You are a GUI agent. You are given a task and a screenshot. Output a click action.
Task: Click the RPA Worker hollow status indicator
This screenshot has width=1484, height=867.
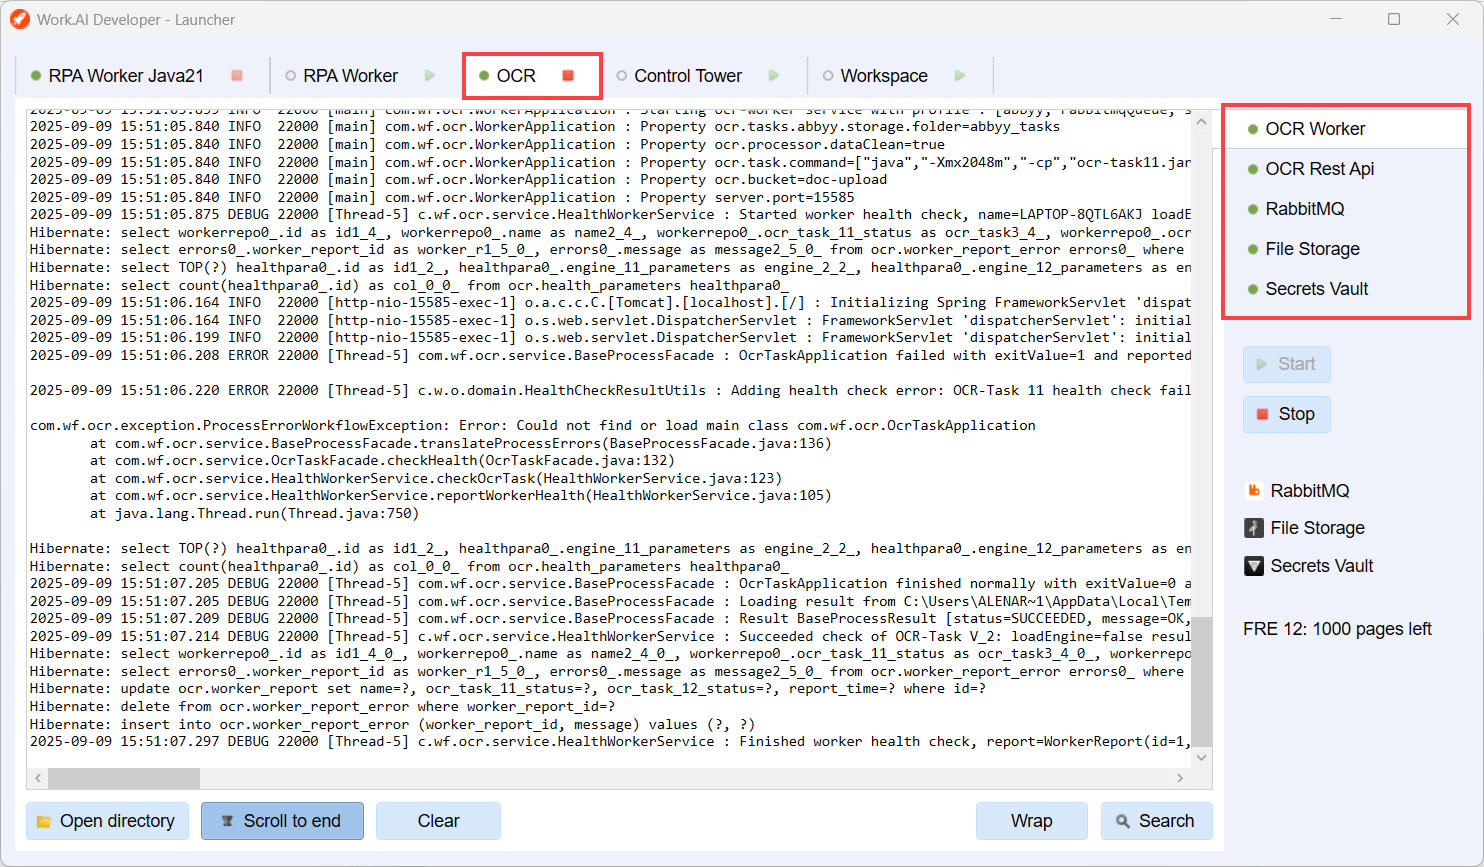(290, 76)
